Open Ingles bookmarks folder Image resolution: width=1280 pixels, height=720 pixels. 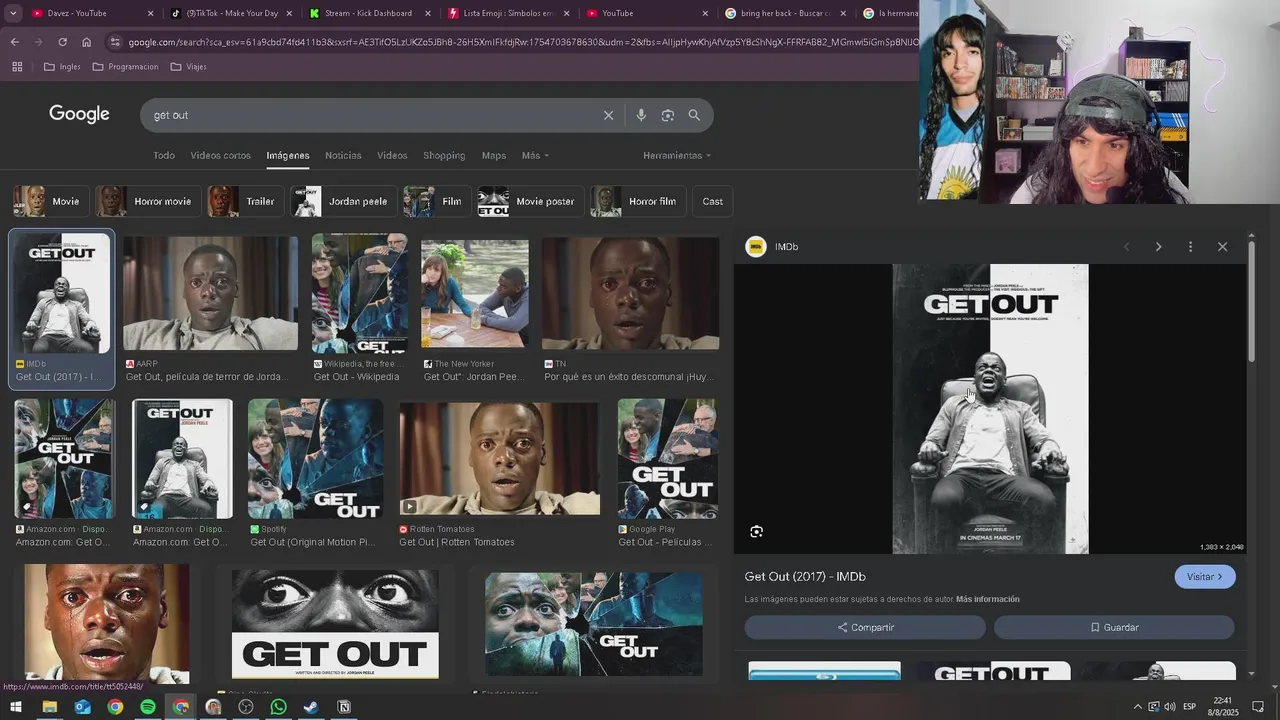pos(62,67)
